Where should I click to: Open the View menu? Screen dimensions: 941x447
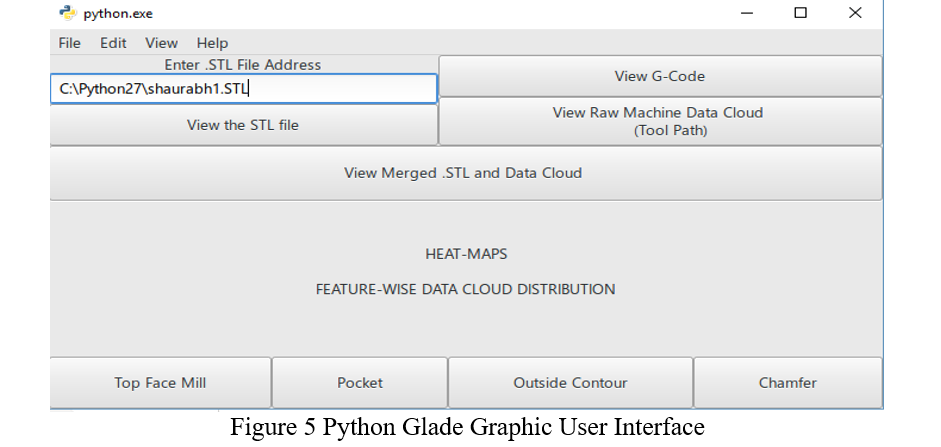point(161,43)
